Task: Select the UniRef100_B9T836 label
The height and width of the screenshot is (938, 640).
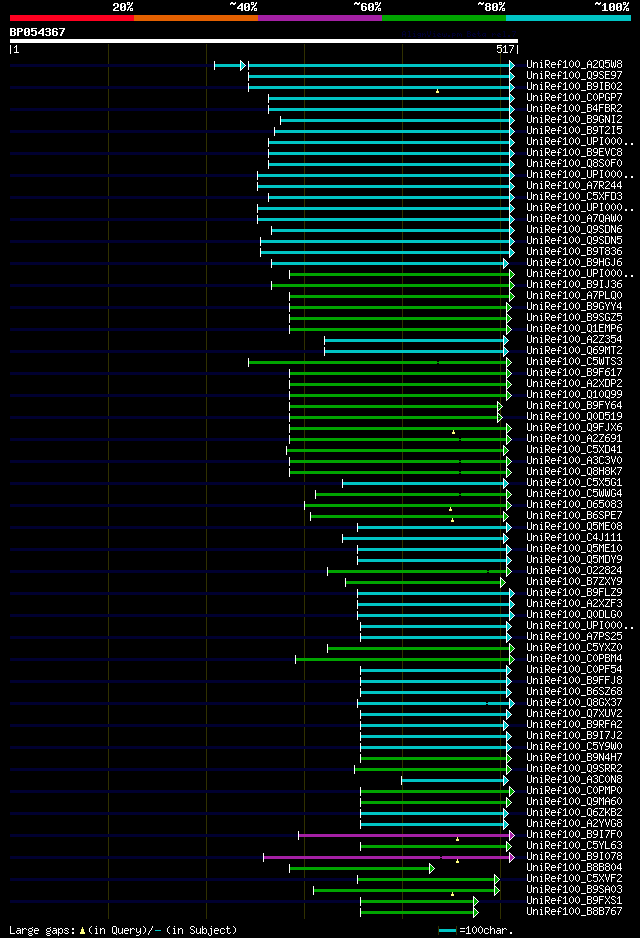Action: click(574, 251)
